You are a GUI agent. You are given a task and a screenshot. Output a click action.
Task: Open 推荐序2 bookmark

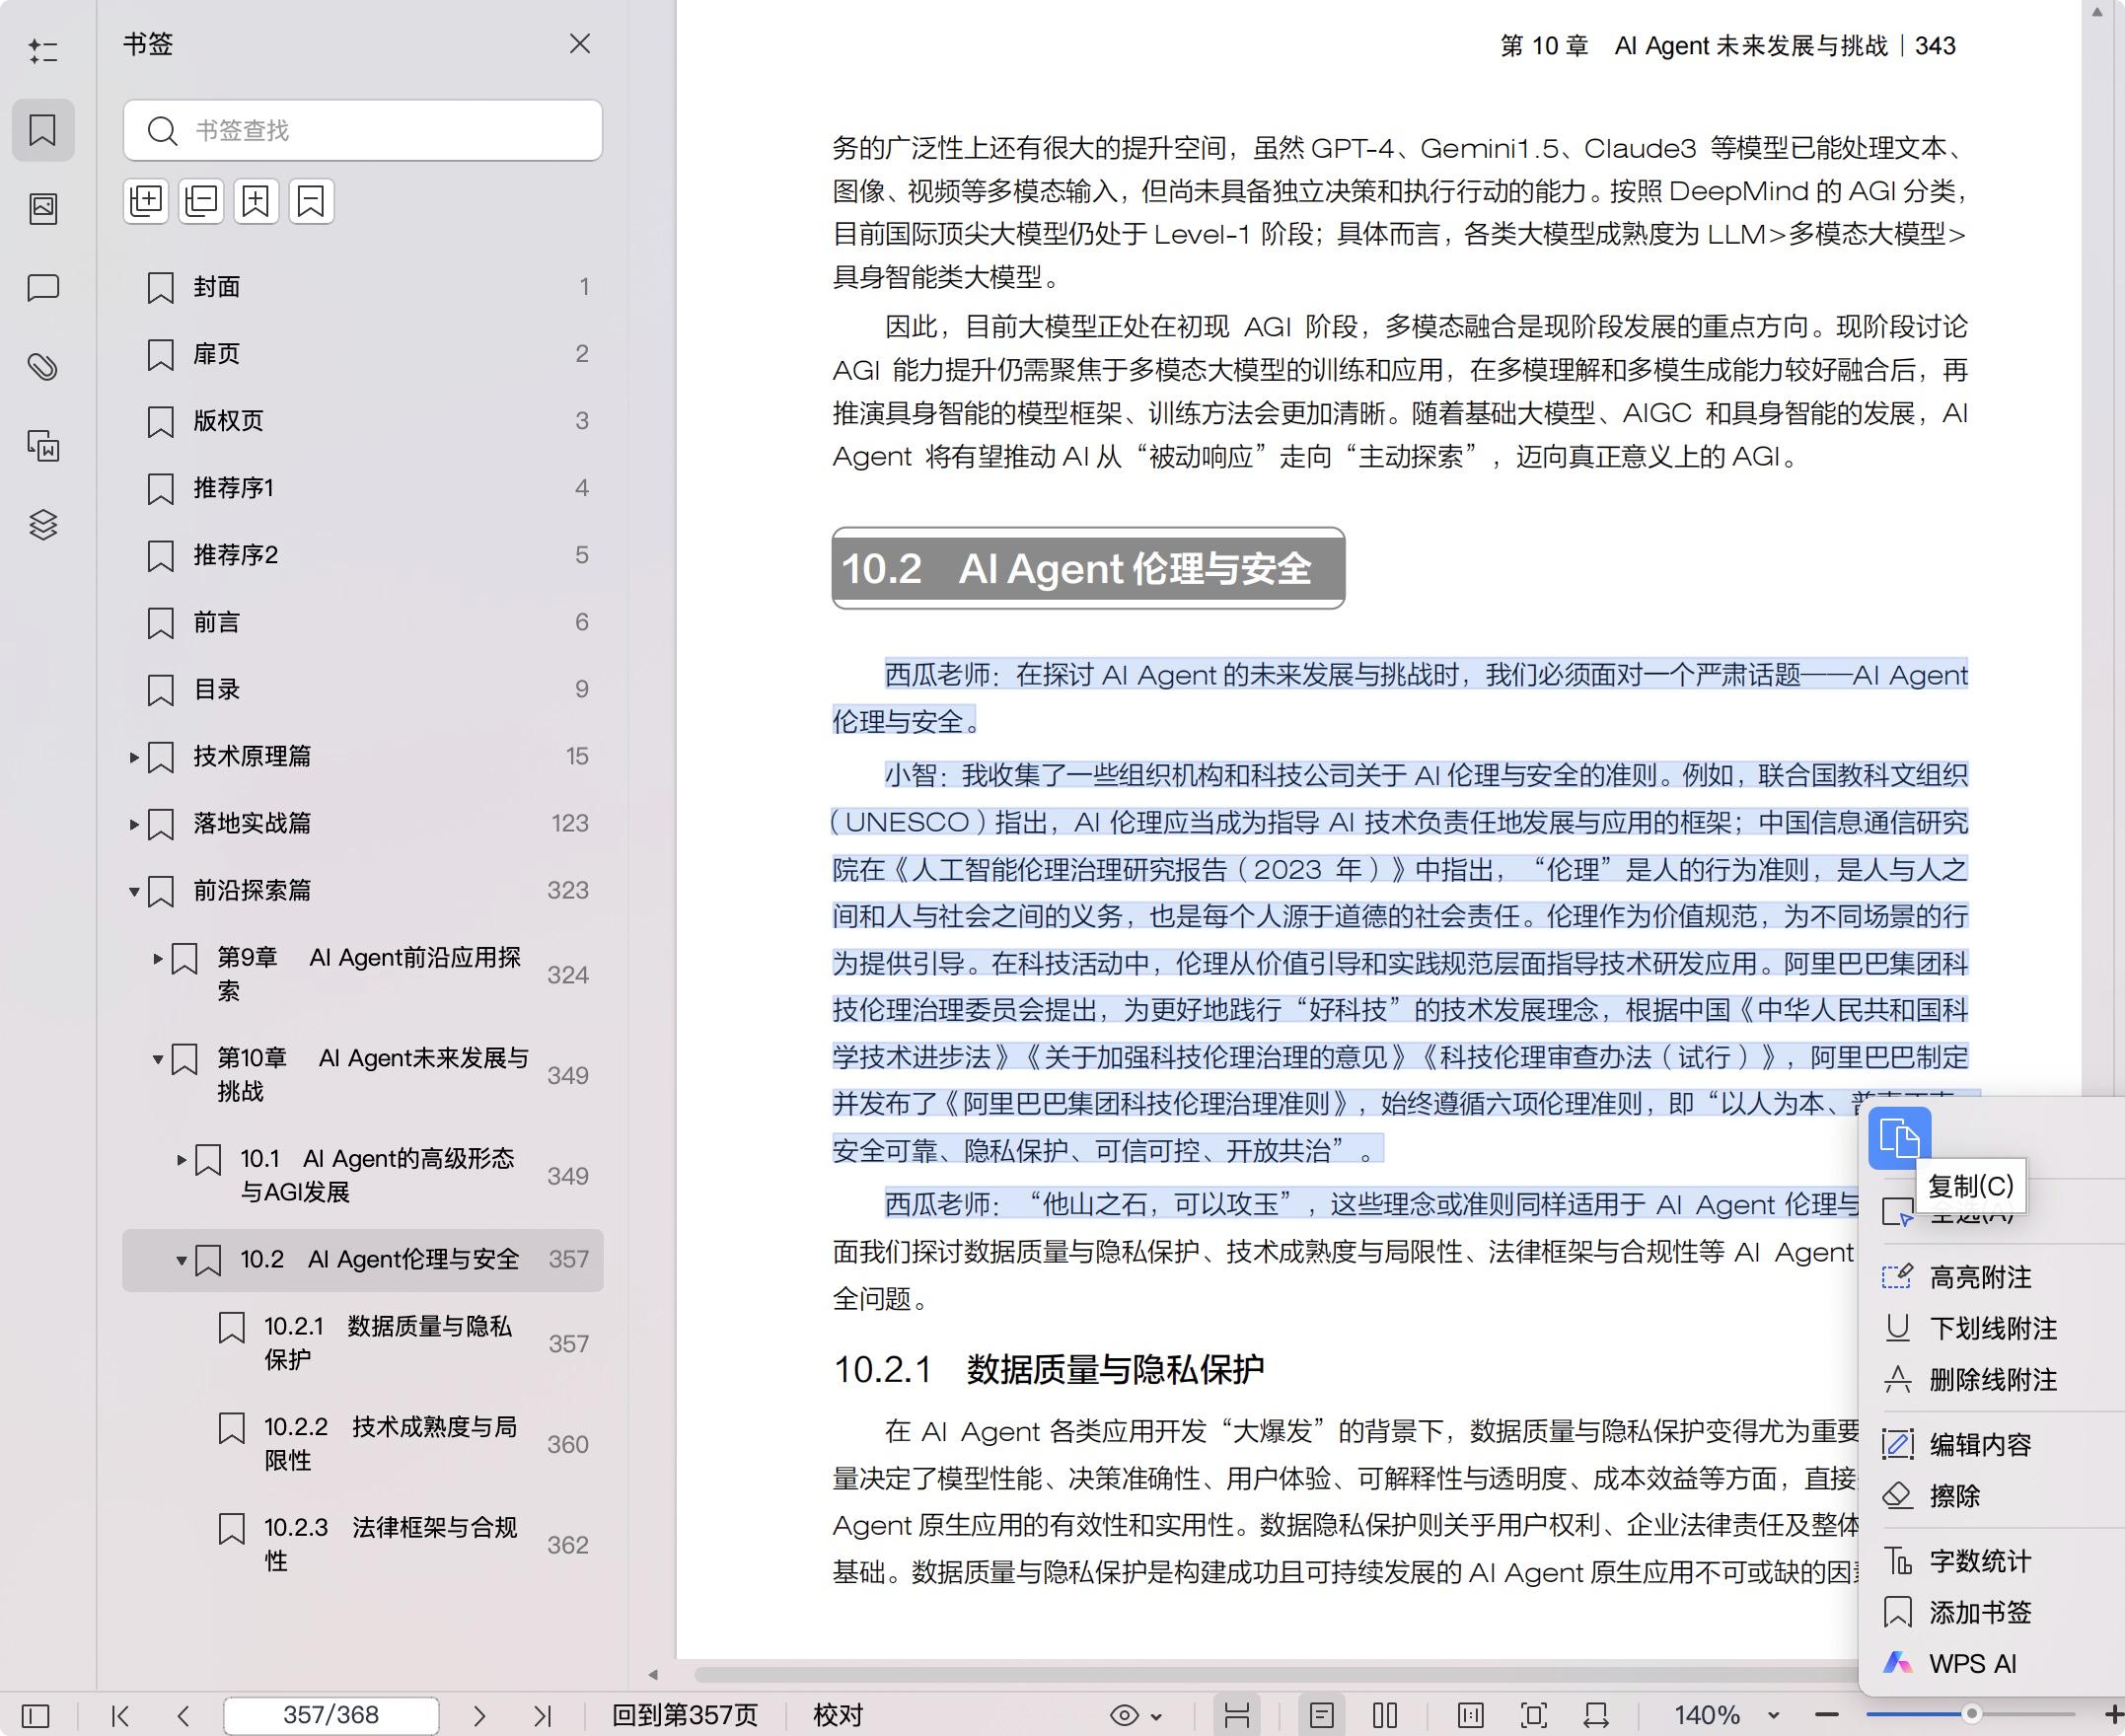point(363,555)
